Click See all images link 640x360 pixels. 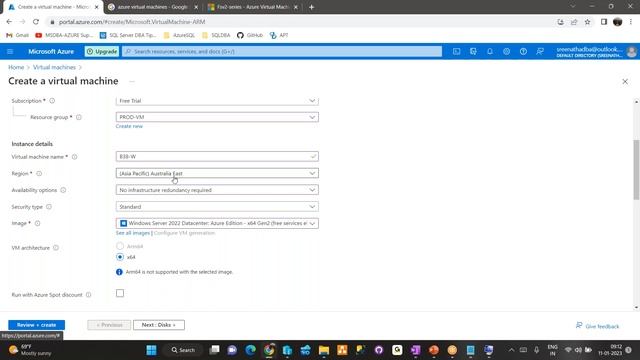coord(133,233)
